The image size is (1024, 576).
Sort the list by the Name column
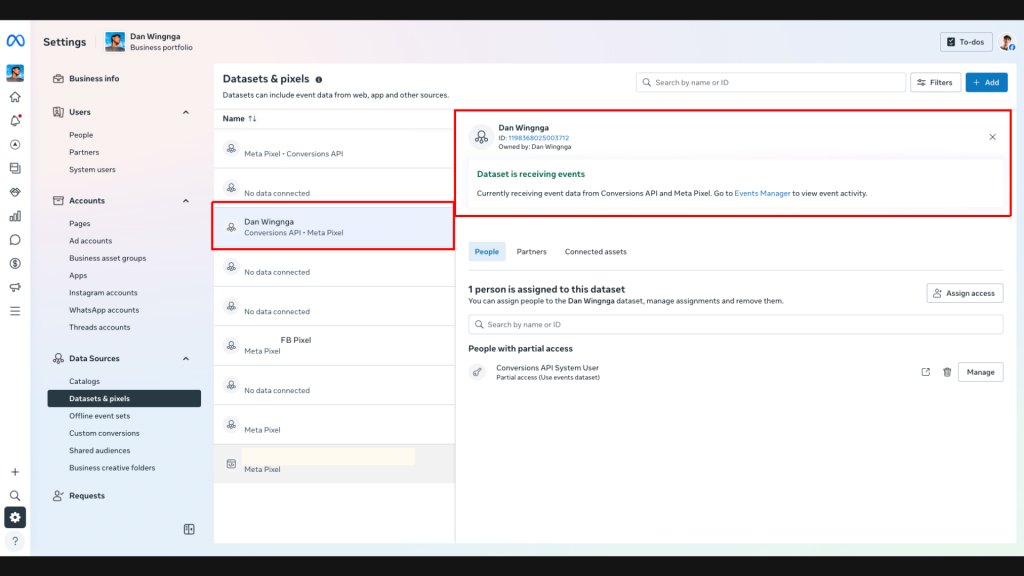(240, 118)
